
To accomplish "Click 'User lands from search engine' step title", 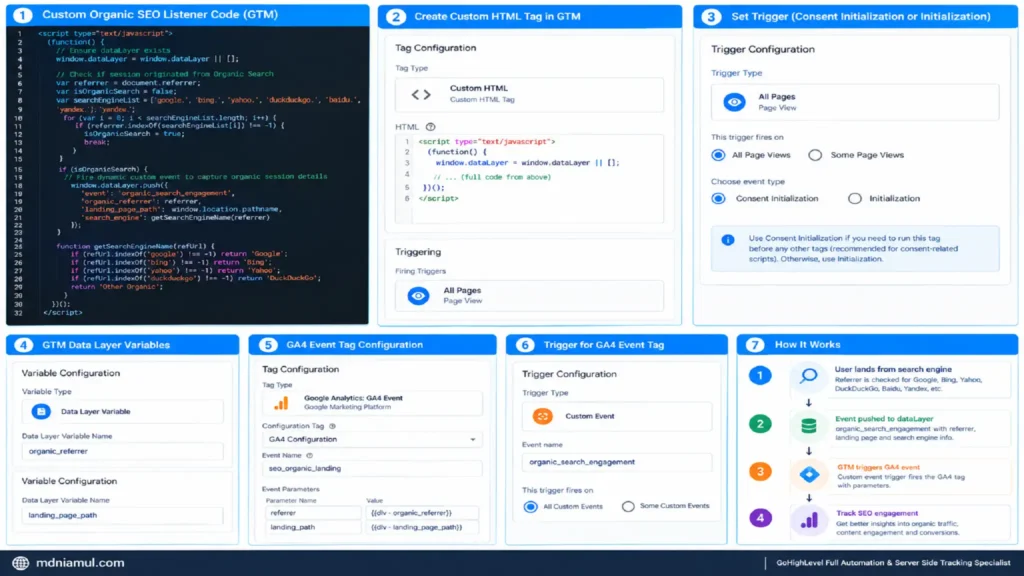I will pos(893,370).
